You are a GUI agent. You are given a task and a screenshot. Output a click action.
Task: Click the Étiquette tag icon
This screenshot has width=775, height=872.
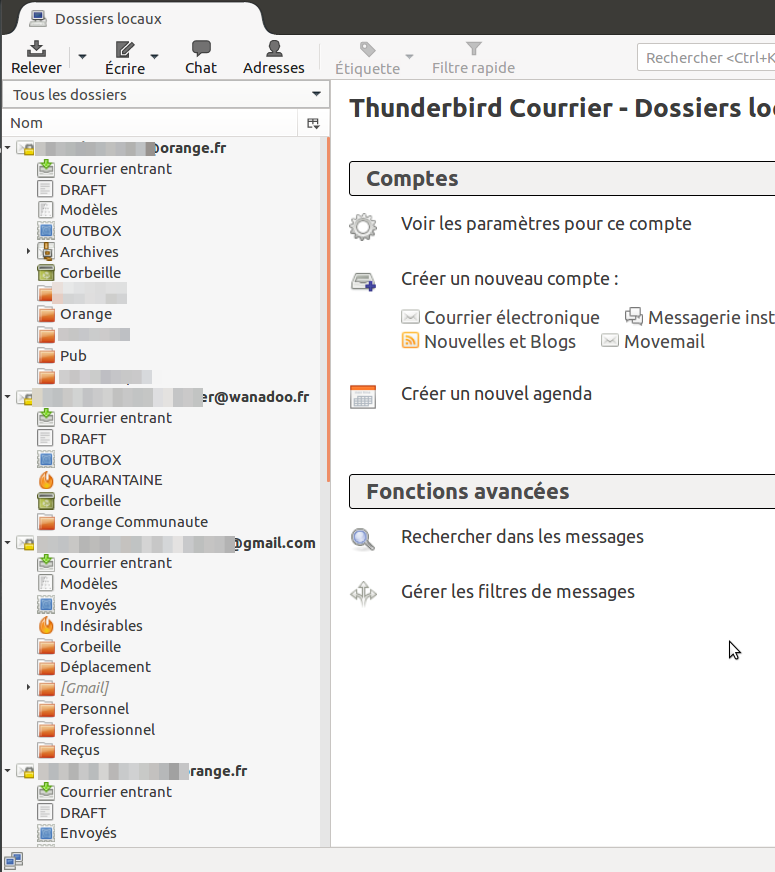pos(367,49)
